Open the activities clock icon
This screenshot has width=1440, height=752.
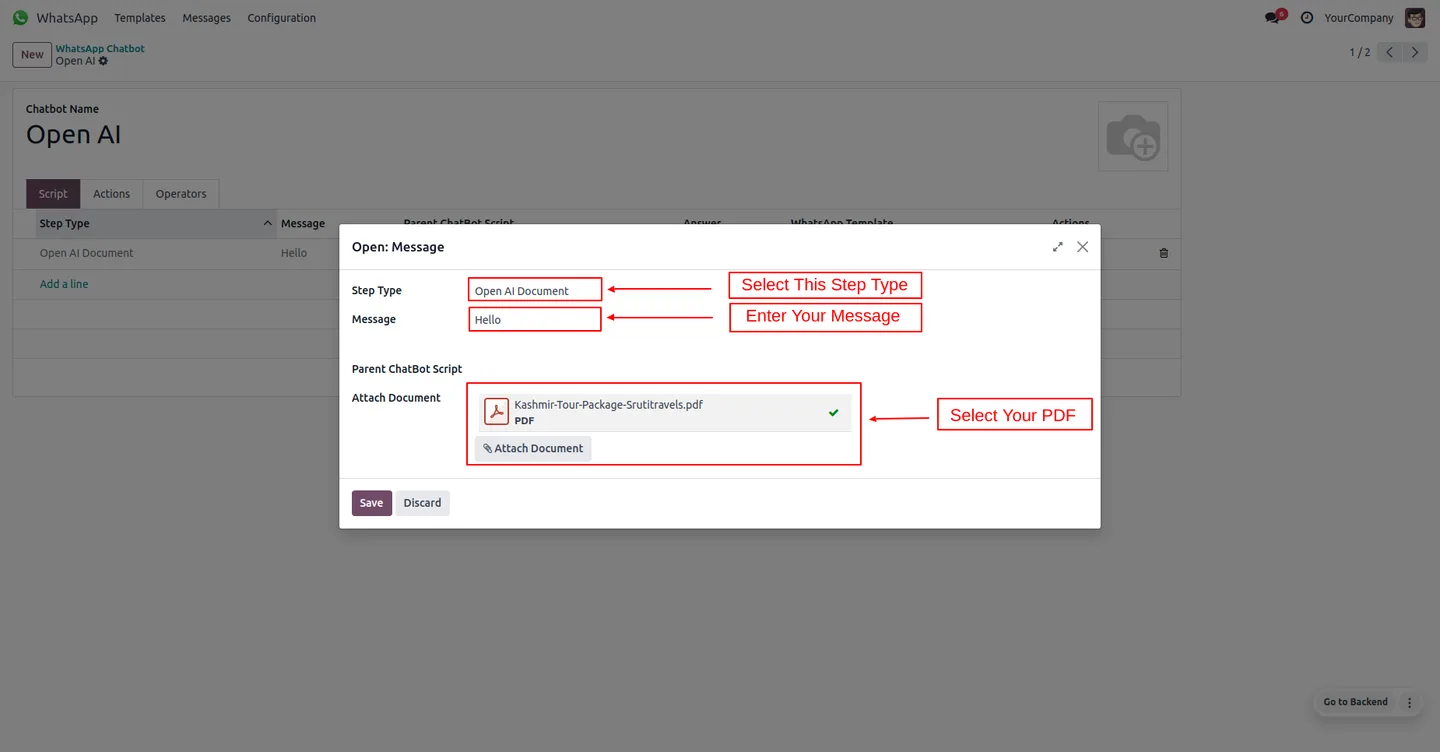tap(1307, 18)
